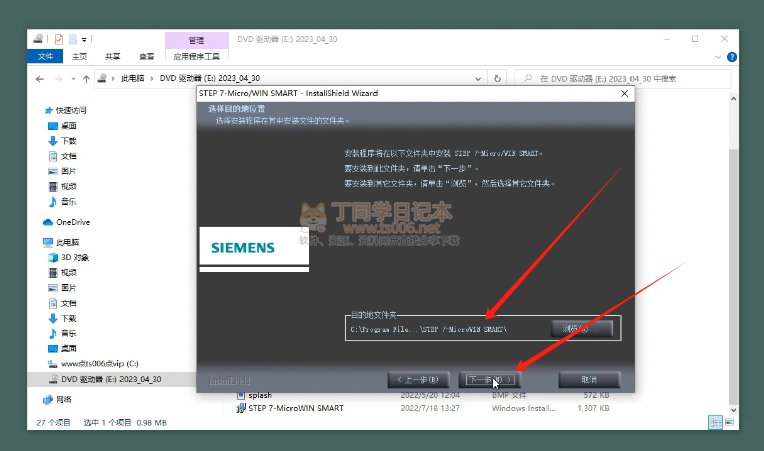Go forward in File Explorer navigation
The height and width of the screenshot is (451, 764).
coord(58,78)
